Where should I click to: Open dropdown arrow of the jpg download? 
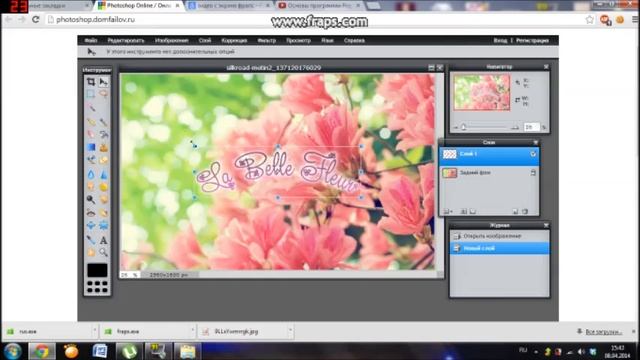290,331
